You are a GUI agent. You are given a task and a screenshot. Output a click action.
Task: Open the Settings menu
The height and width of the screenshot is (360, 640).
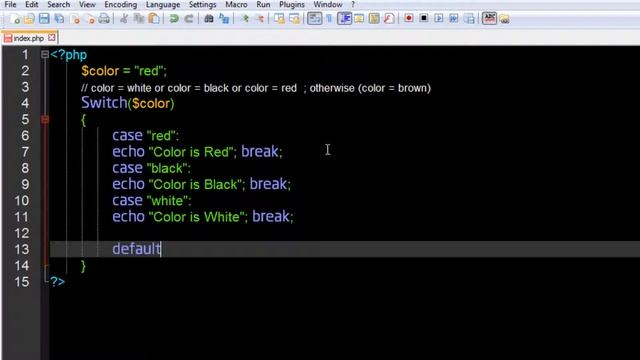pos(202,5)
